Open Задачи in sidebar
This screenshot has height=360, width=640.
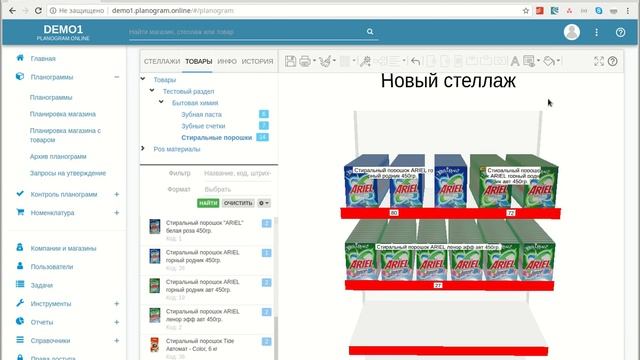[42, 285]
